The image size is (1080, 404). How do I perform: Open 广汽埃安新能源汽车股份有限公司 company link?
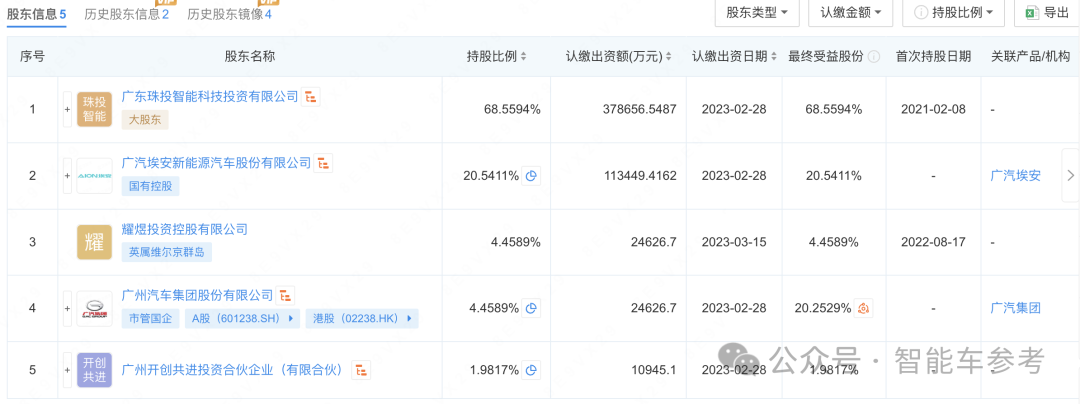click(x=216, y=162)
